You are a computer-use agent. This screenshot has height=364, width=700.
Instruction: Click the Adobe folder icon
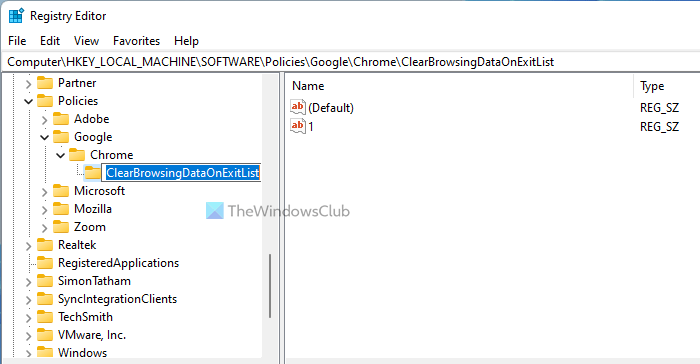[61, 119]
